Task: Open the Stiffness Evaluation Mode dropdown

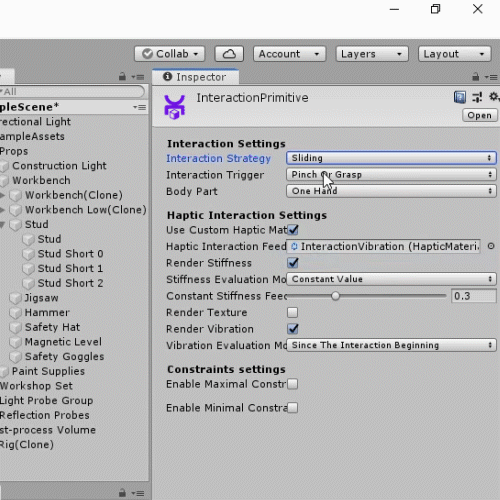Action: pos(391,279)
